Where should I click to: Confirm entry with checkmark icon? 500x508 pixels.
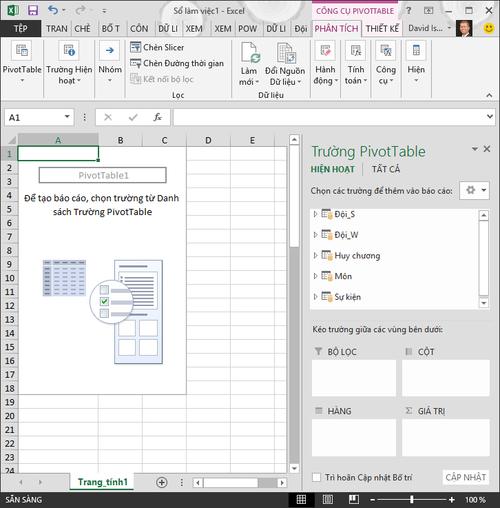click(x=133, y=117)
